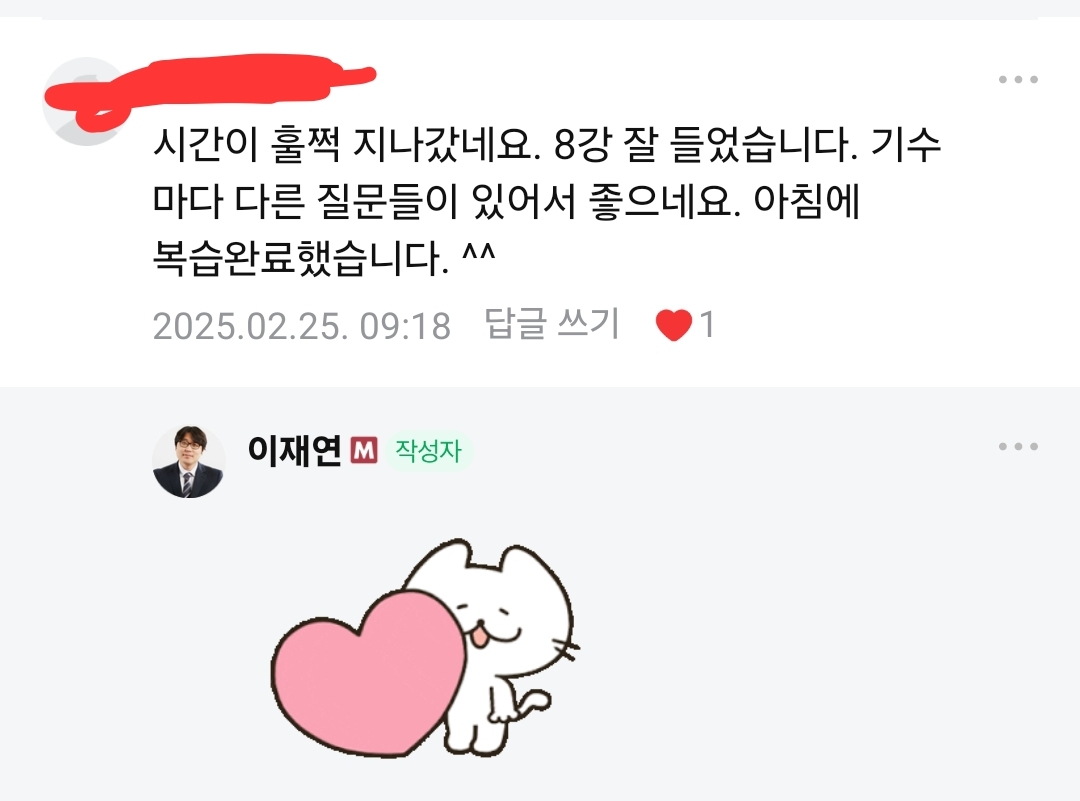This screenshot has height=801, width=1080.
Task: Click comment line with 질문들이 있어서 좋으네요
Action: pyautogui.click(x=506, y=202)
